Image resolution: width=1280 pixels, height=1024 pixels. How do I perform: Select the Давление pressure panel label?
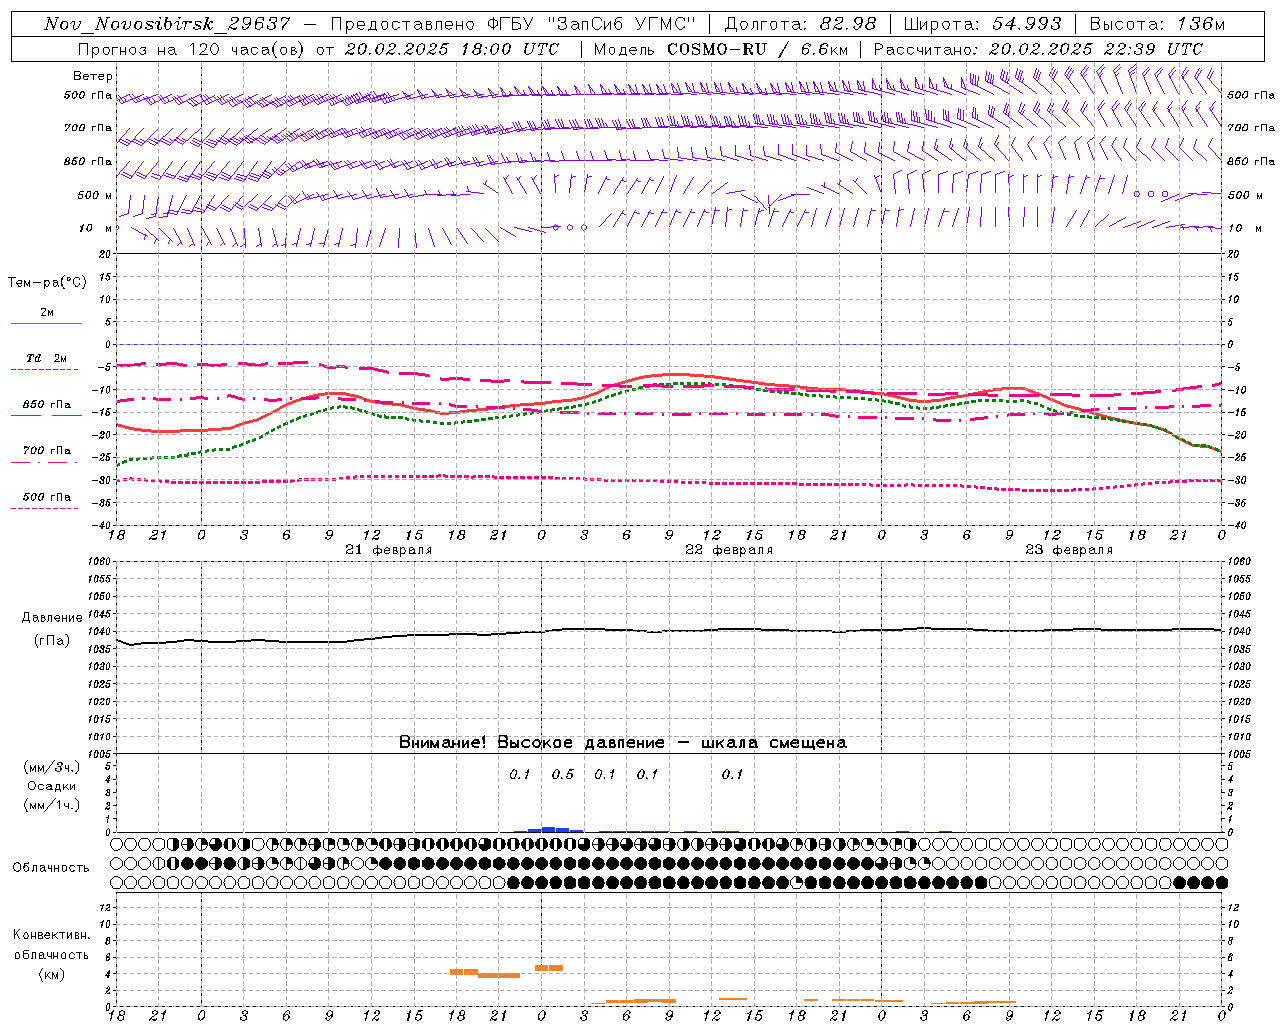tap(52, 618)
